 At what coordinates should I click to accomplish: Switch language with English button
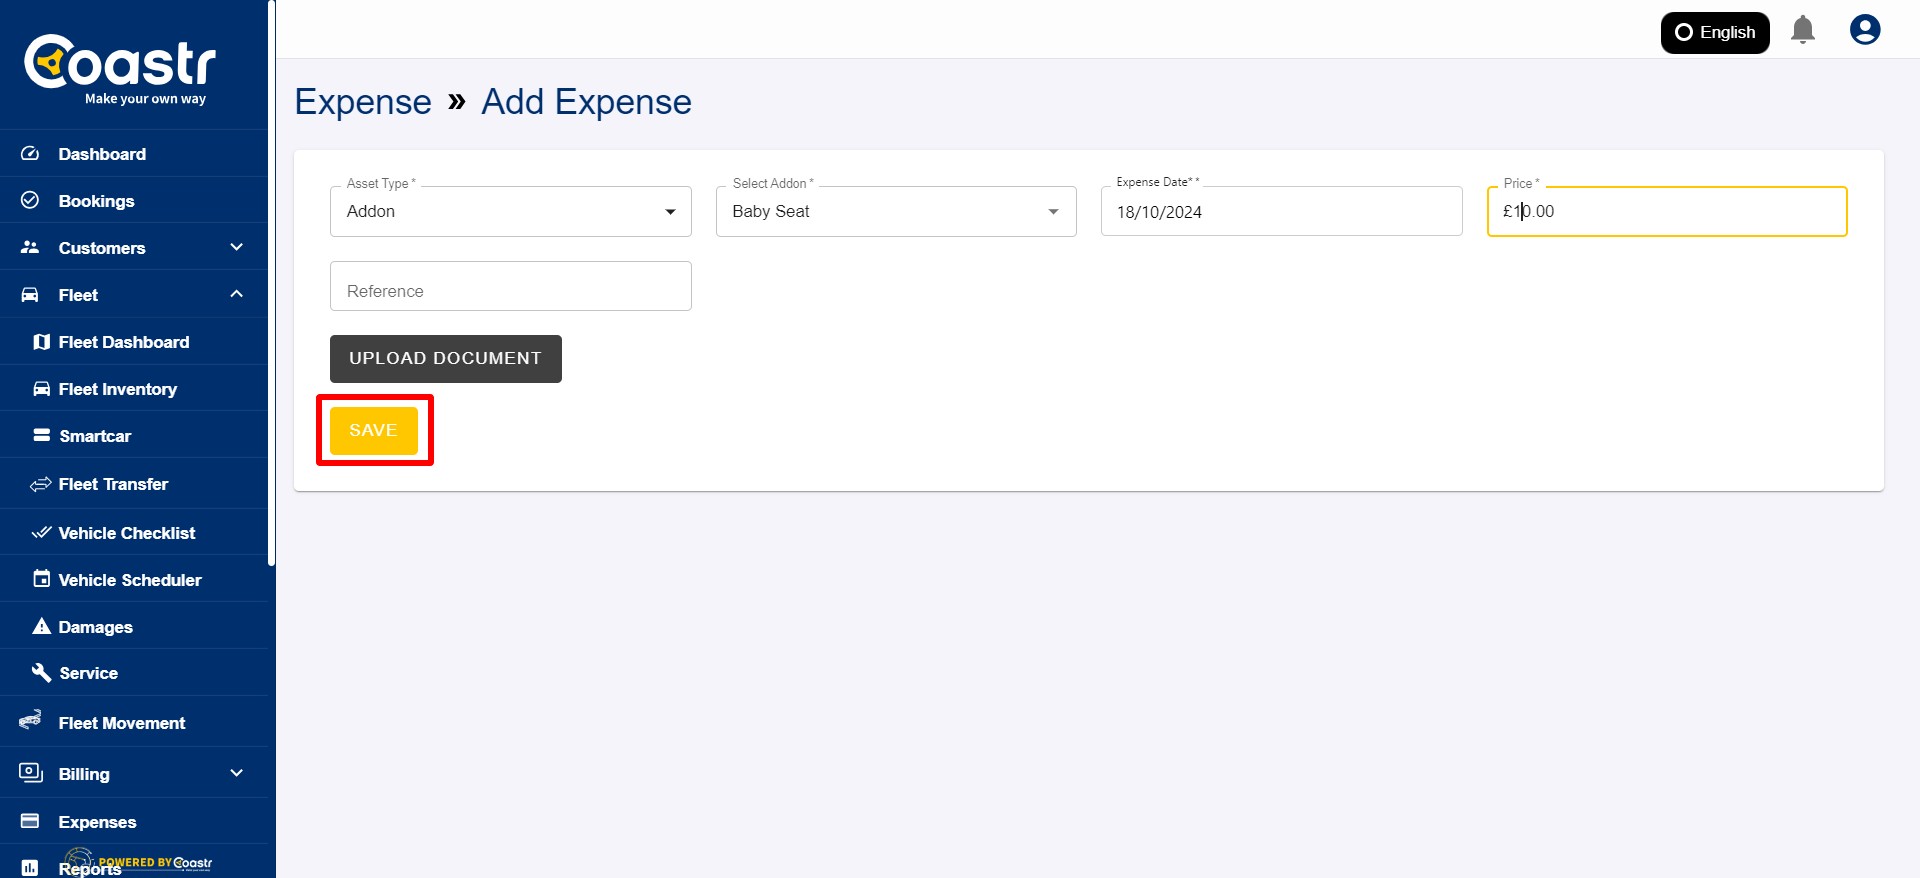pos(1715,32)
